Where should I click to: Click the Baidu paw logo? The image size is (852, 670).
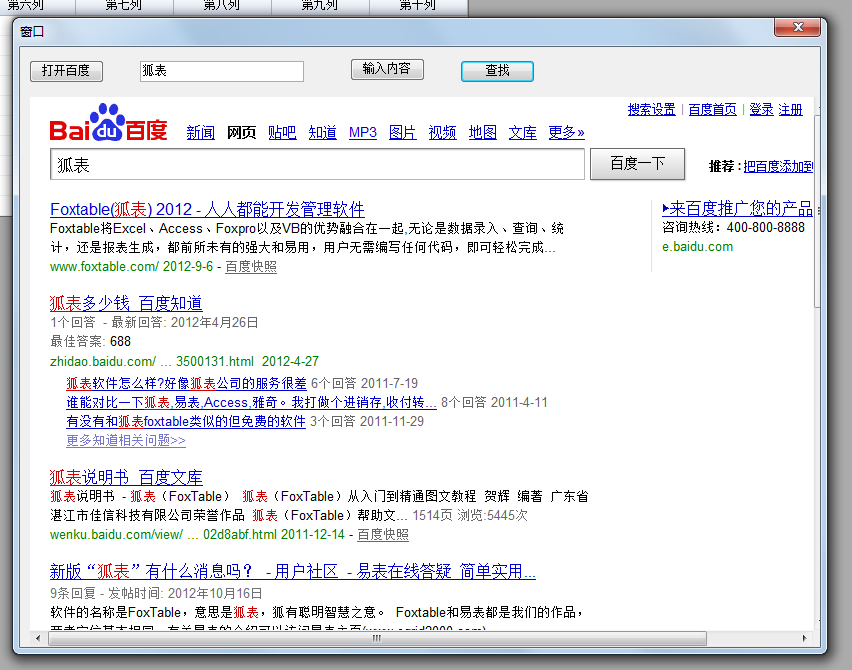point(108,123)
